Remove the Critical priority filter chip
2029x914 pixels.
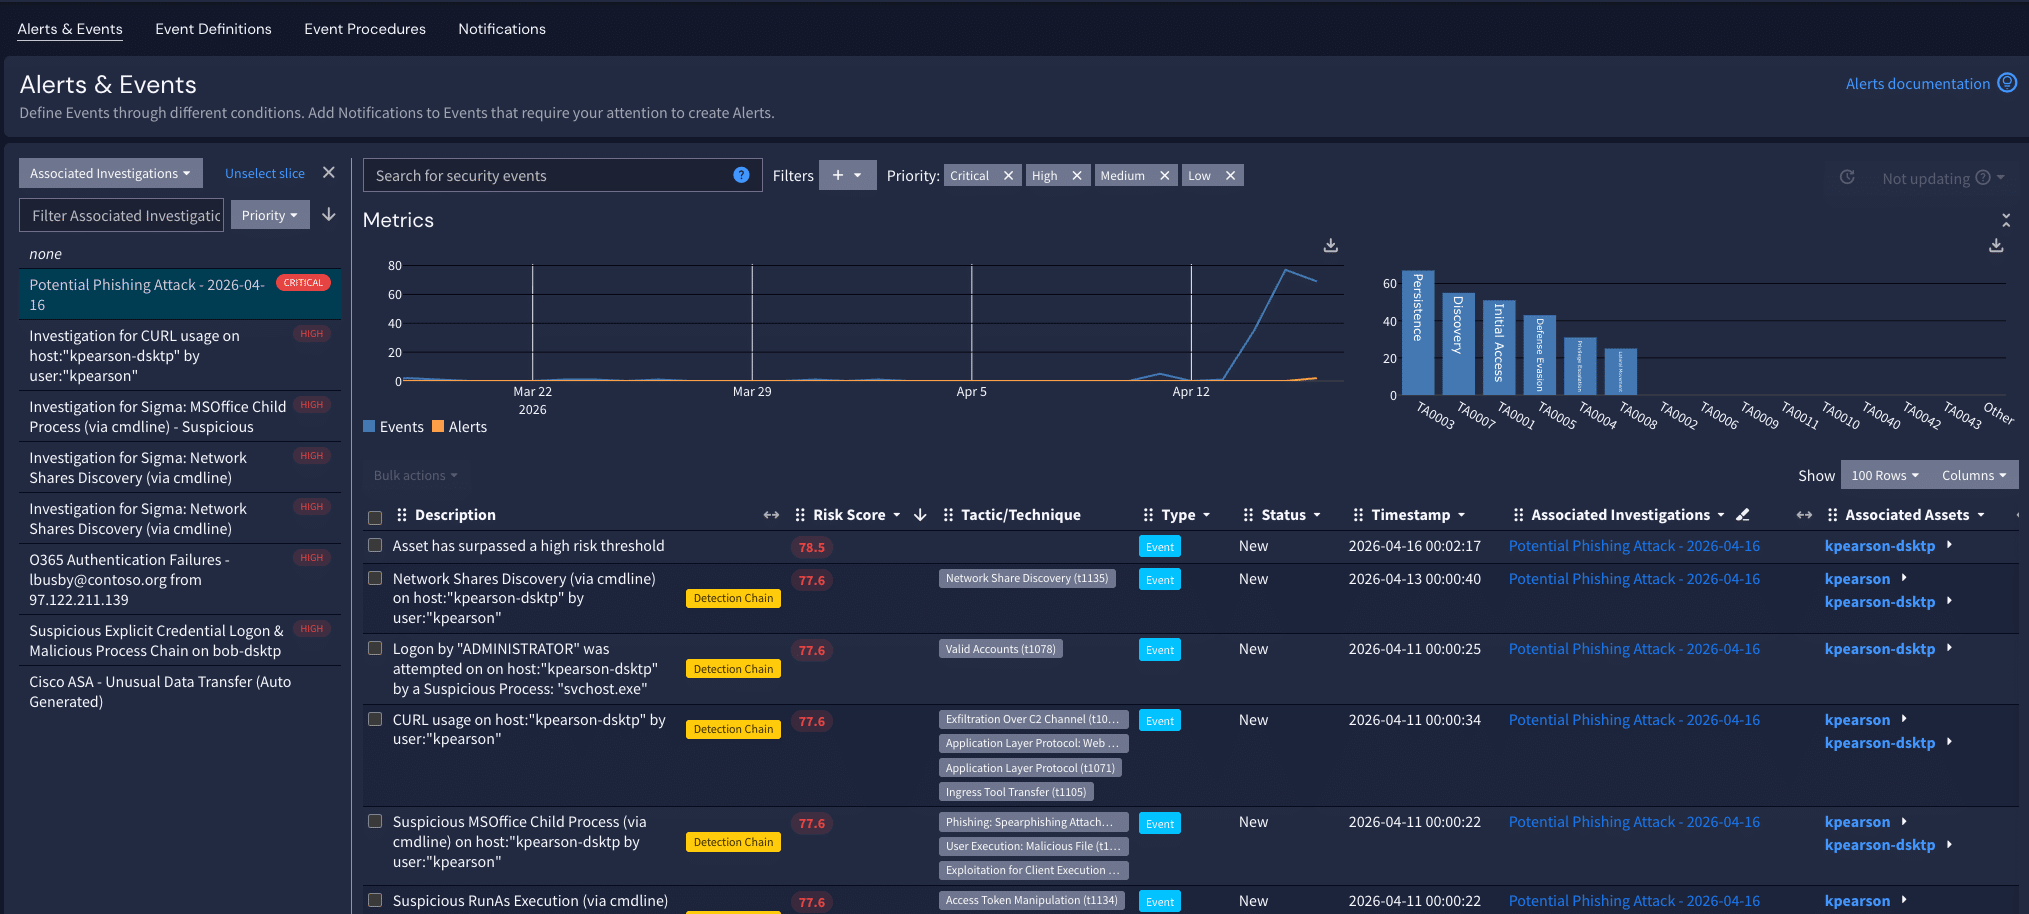point(1008,176)
